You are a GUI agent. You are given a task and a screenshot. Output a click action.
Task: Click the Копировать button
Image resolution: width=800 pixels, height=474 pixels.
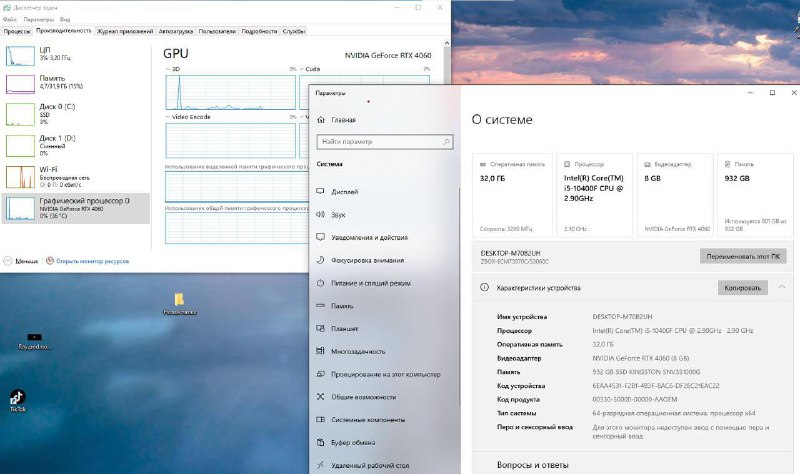[x=742, y=288]
